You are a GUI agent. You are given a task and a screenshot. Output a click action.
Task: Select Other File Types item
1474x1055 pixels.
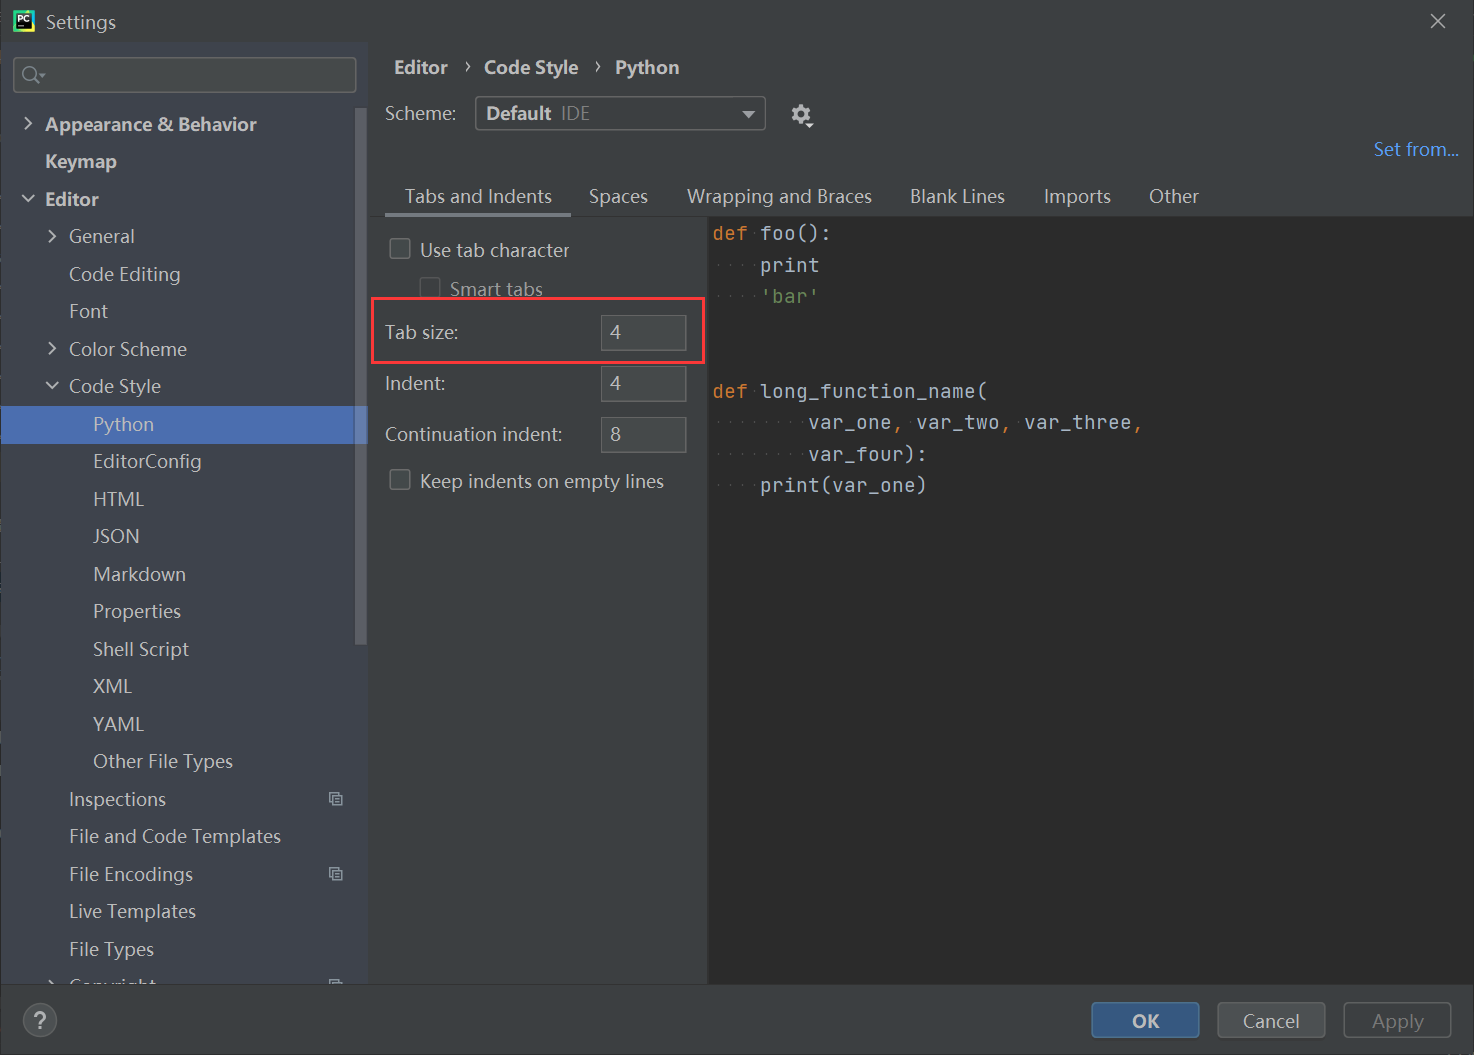pos(163,761)
